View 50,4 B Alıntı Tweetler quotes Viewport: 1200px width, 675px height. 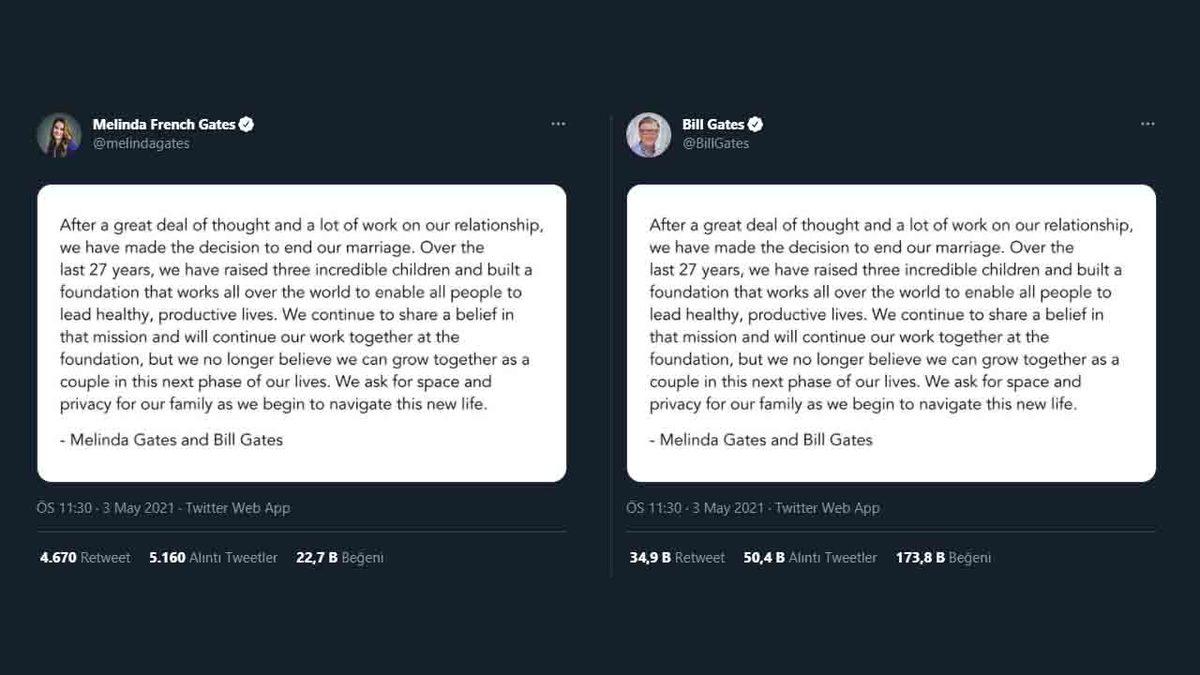pyautogui.click(x=810, y=558)
